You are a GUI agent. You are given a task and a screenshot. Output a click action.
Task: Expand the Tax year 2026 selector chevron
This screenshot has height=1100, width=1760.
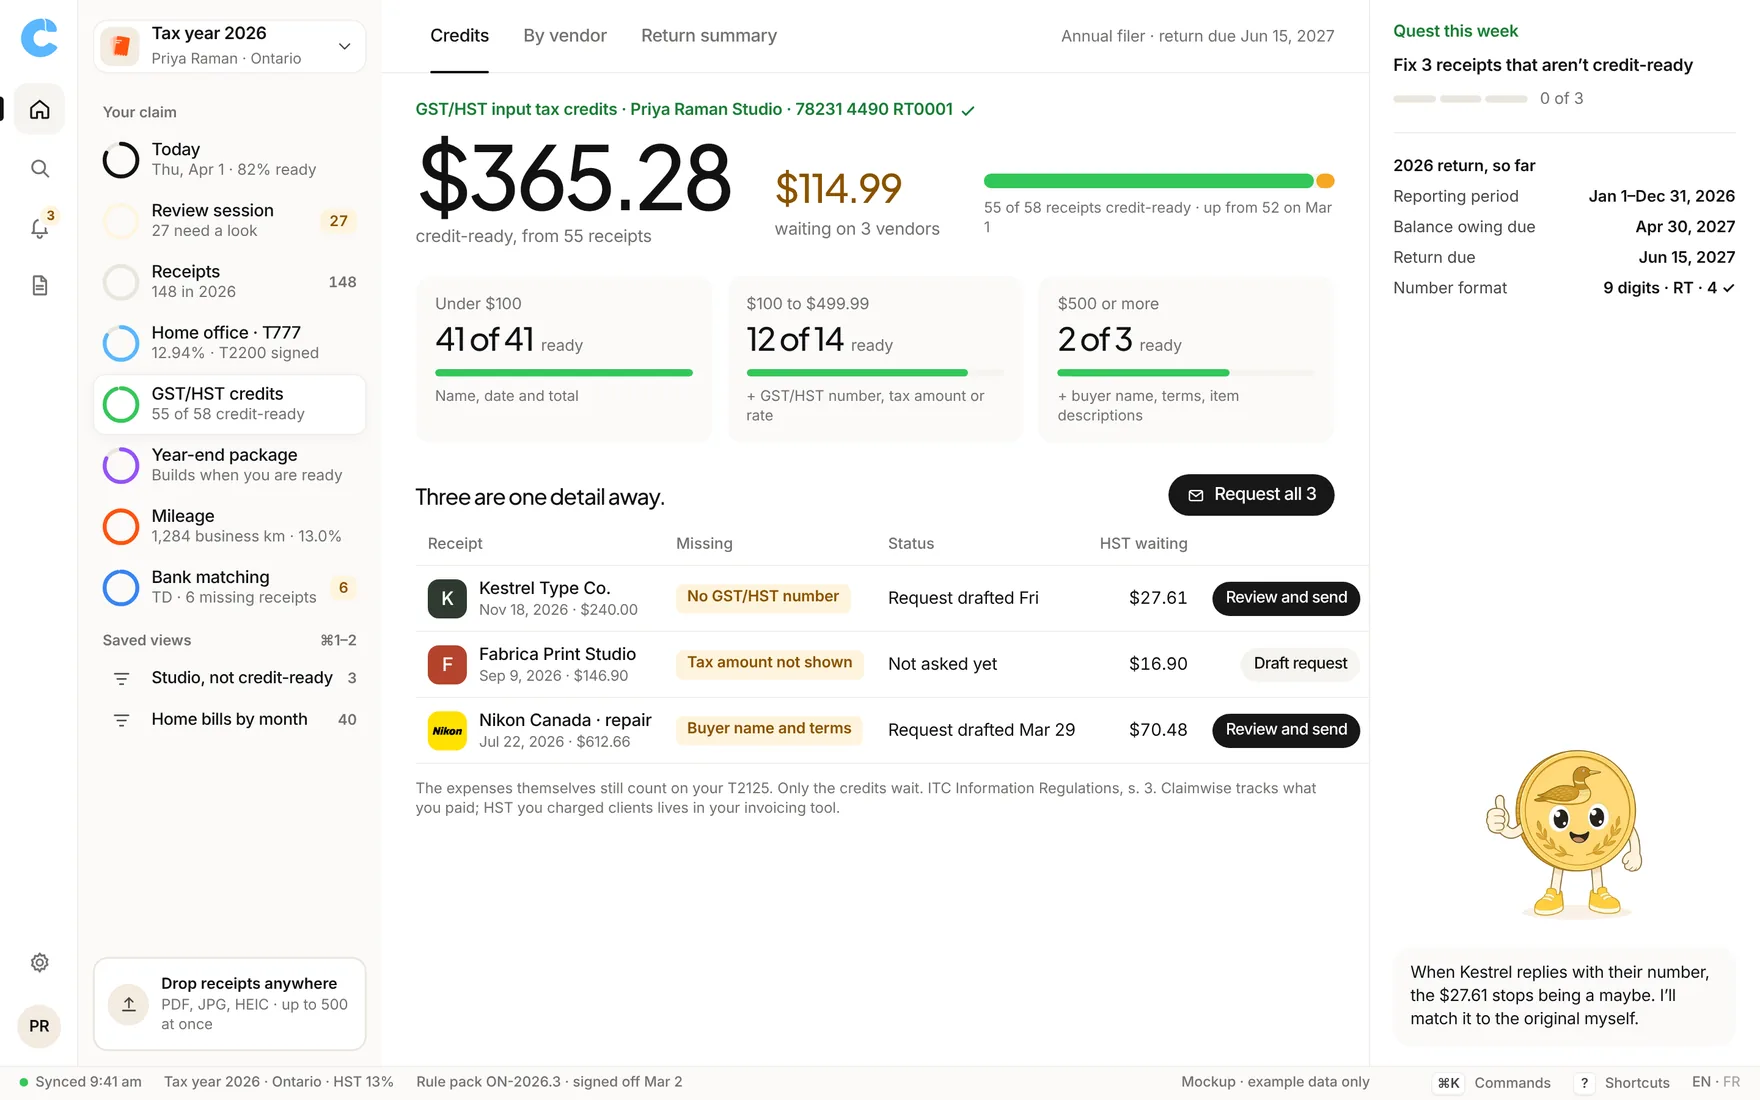344,46
